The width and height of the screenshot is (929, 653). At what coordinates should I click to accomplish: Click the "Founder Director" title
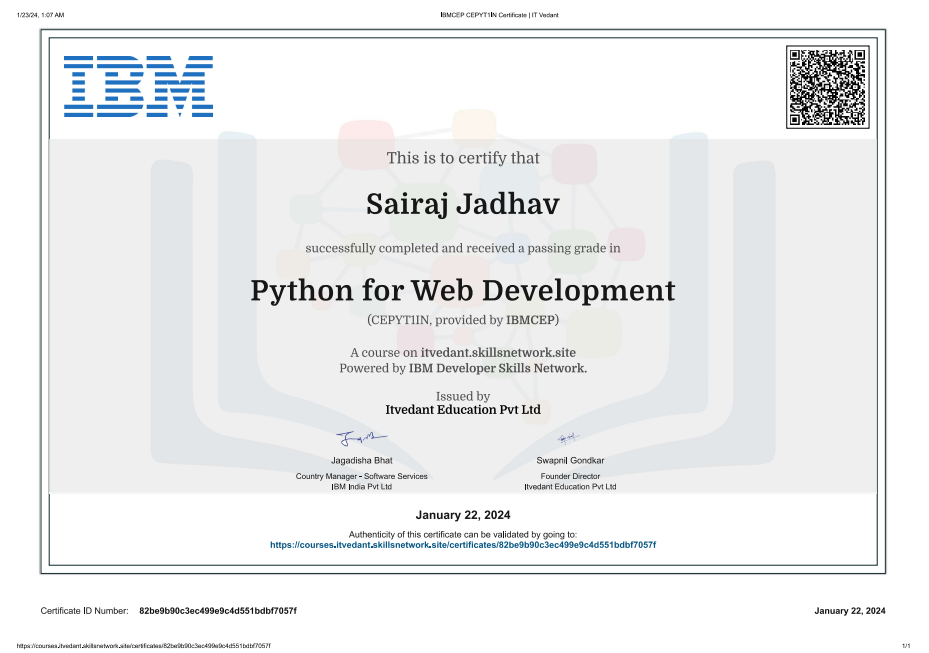pyautogui.click(x=570, y=476)
